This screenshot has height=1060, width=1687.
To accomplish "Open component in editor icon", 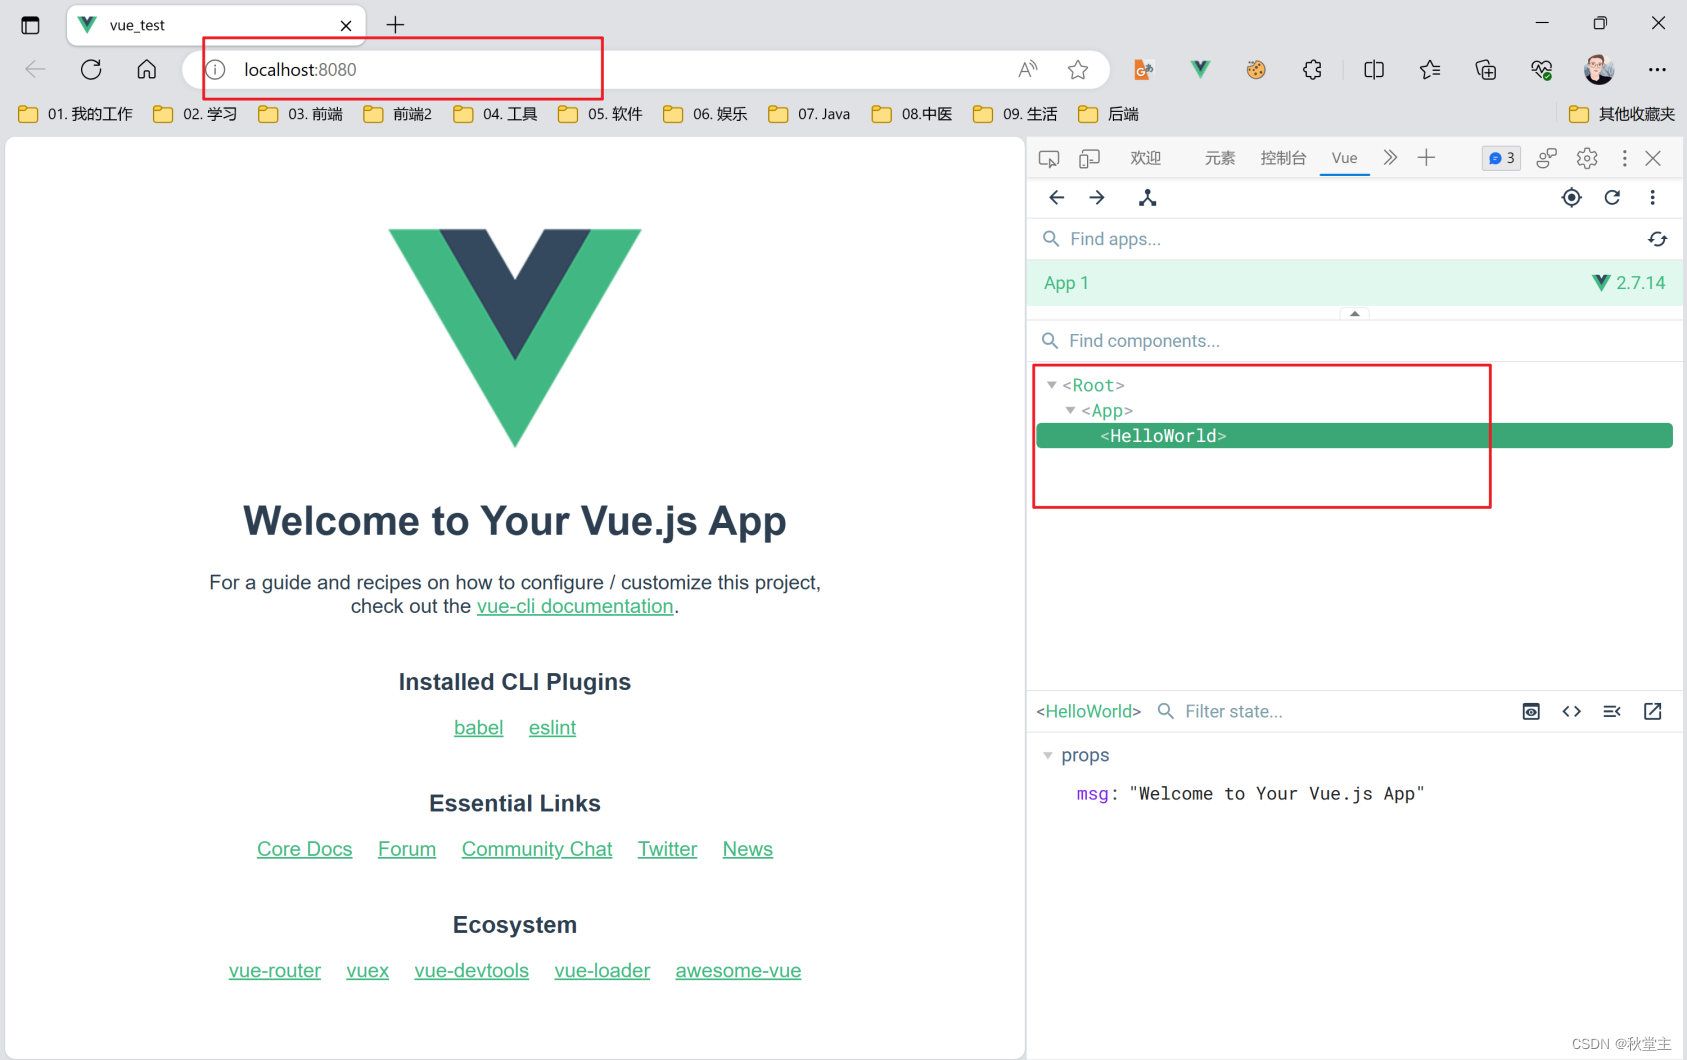I will 1653,711.
